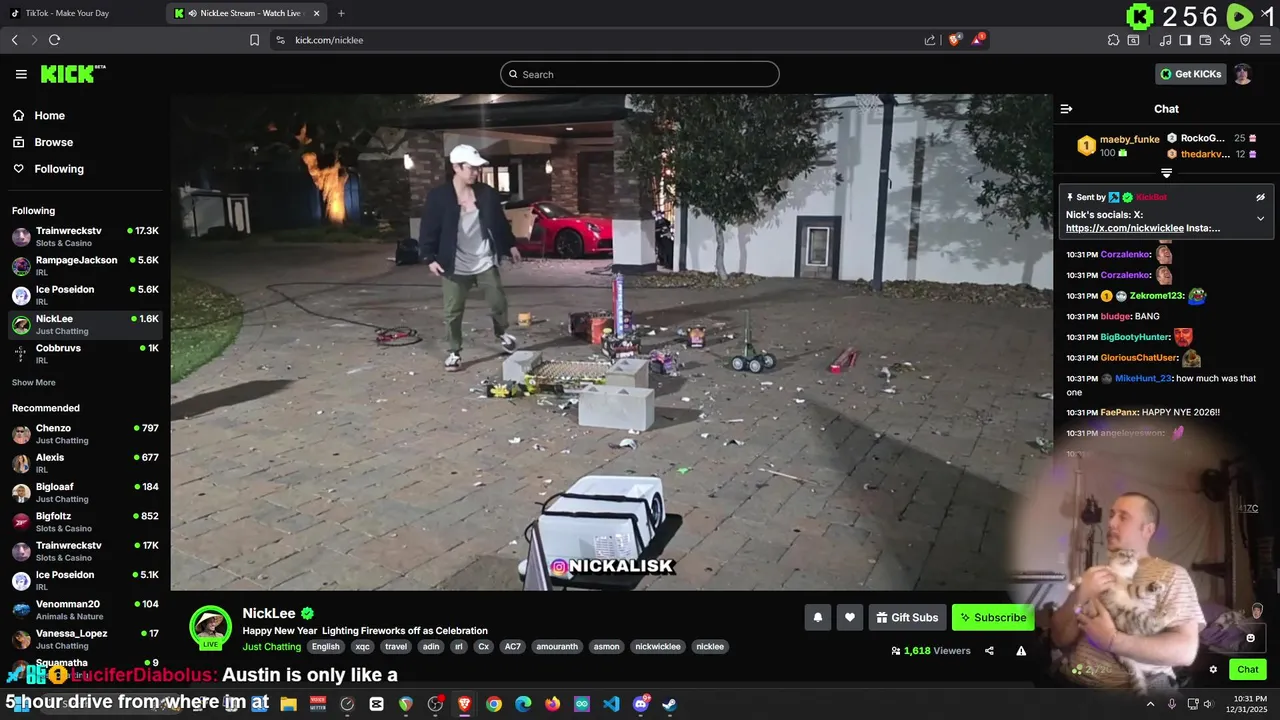This screenshot has height=720, width=1280.
Task: Send message with green Chat button
Action: [x=1247, y=670]
